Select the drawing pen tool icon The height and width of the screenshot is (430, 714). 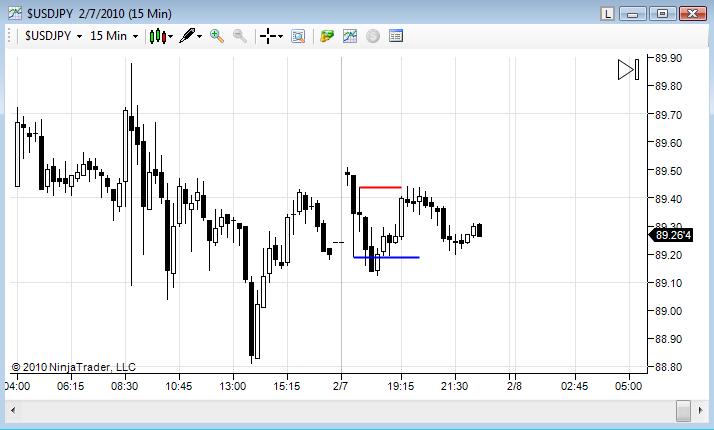pos(187,36)
